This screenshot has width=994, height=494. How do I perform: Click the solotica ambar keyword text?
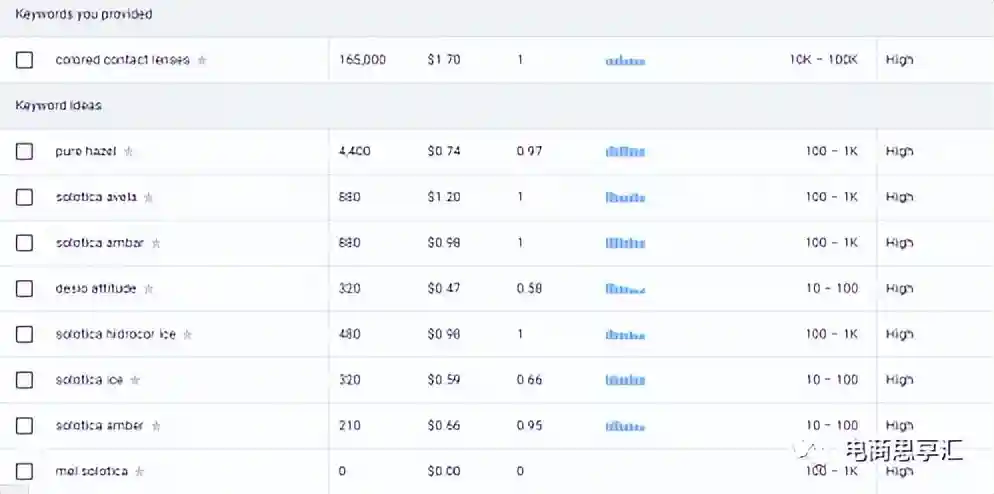(100, 243)
